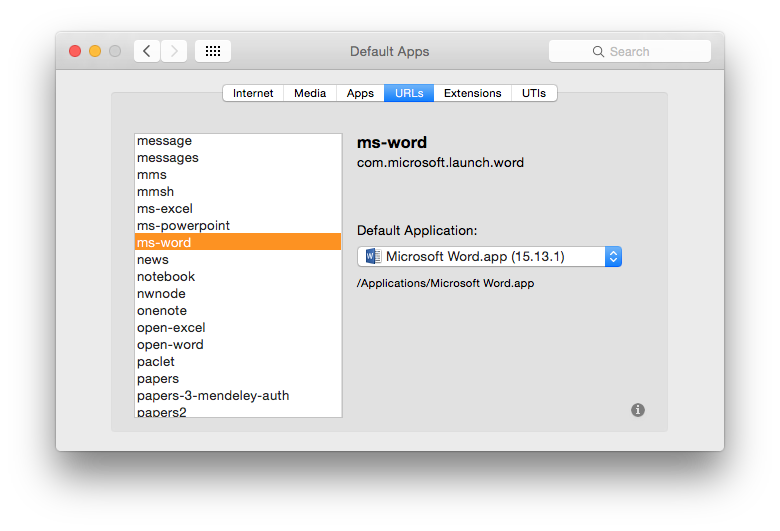Click the search magnifying glass icon
The width and height of the screenshot is (780, 531).
(598, 51)
